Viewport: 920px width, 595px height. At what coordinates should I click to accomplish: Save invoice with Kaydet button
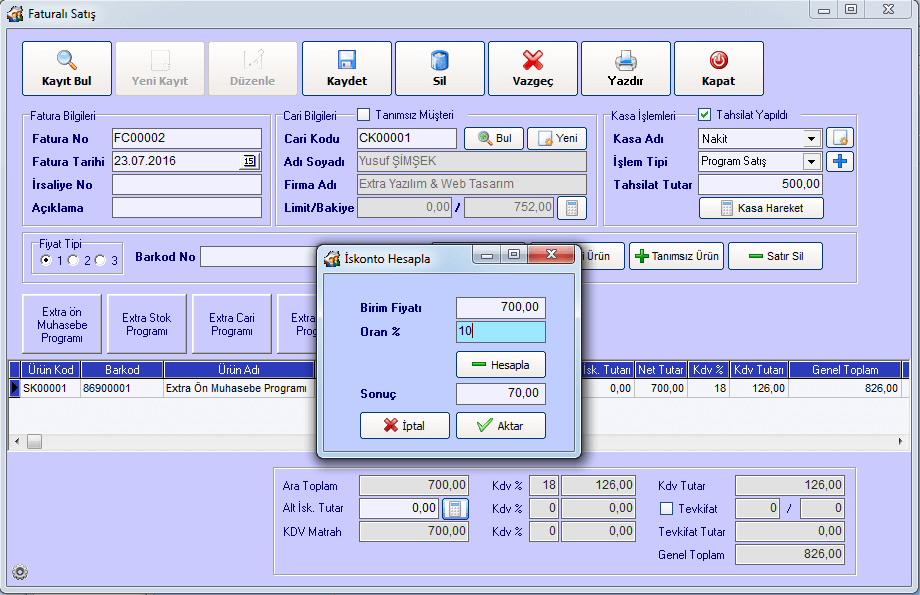pyautogui.click(x=346, y=68)
